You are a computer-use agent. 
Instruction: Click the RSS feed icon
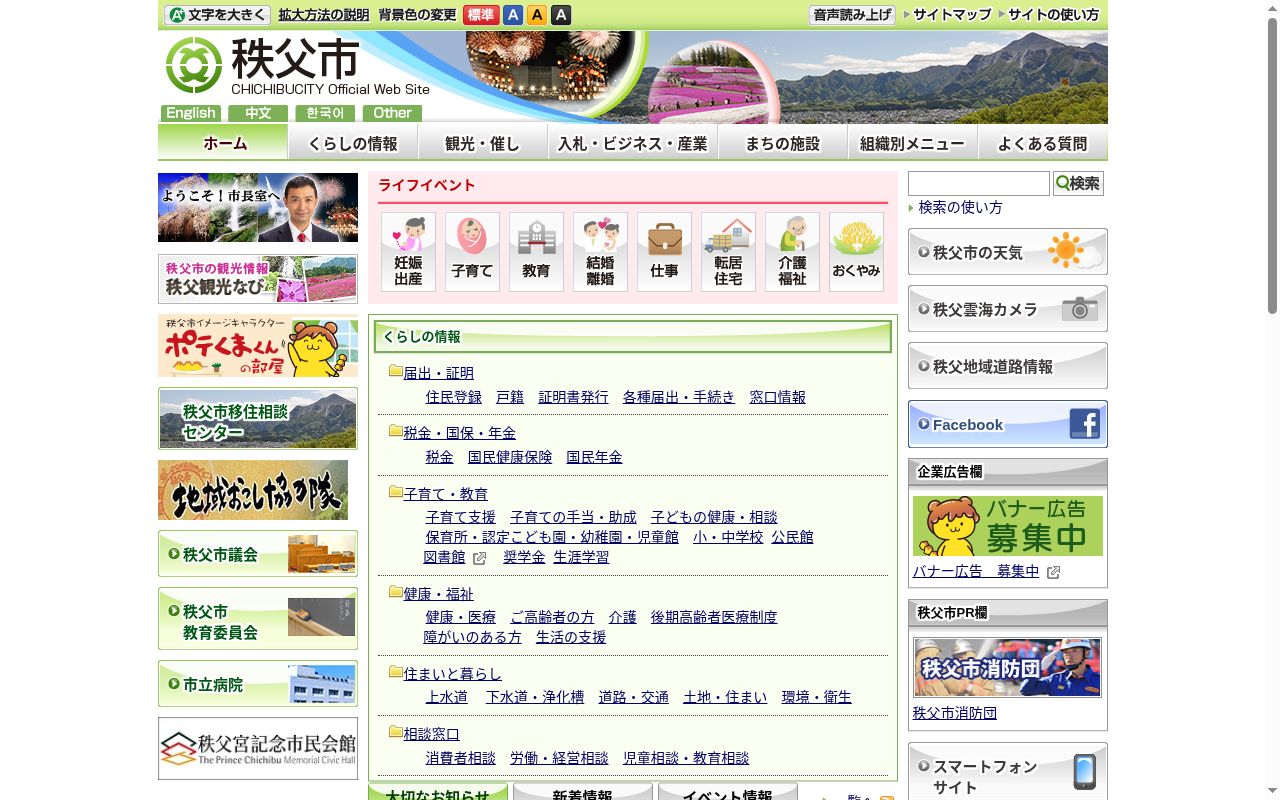pos(886,799)
